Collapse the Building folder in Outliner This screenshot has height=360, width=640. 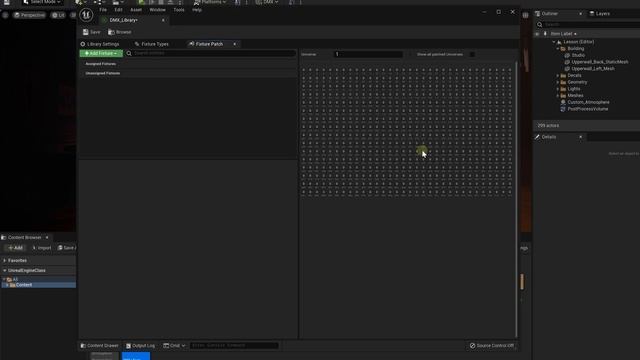558,49
